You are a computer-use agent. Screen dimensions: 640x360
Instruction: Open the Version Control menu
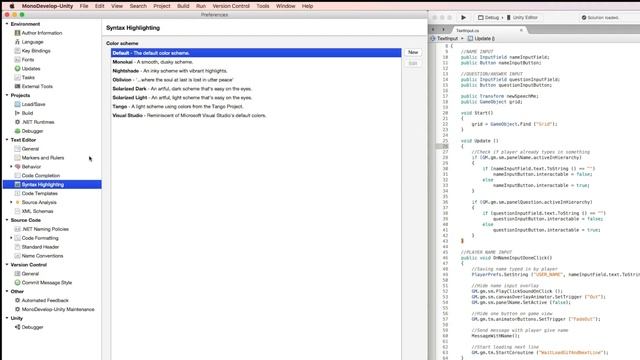(x=231, y=6)
